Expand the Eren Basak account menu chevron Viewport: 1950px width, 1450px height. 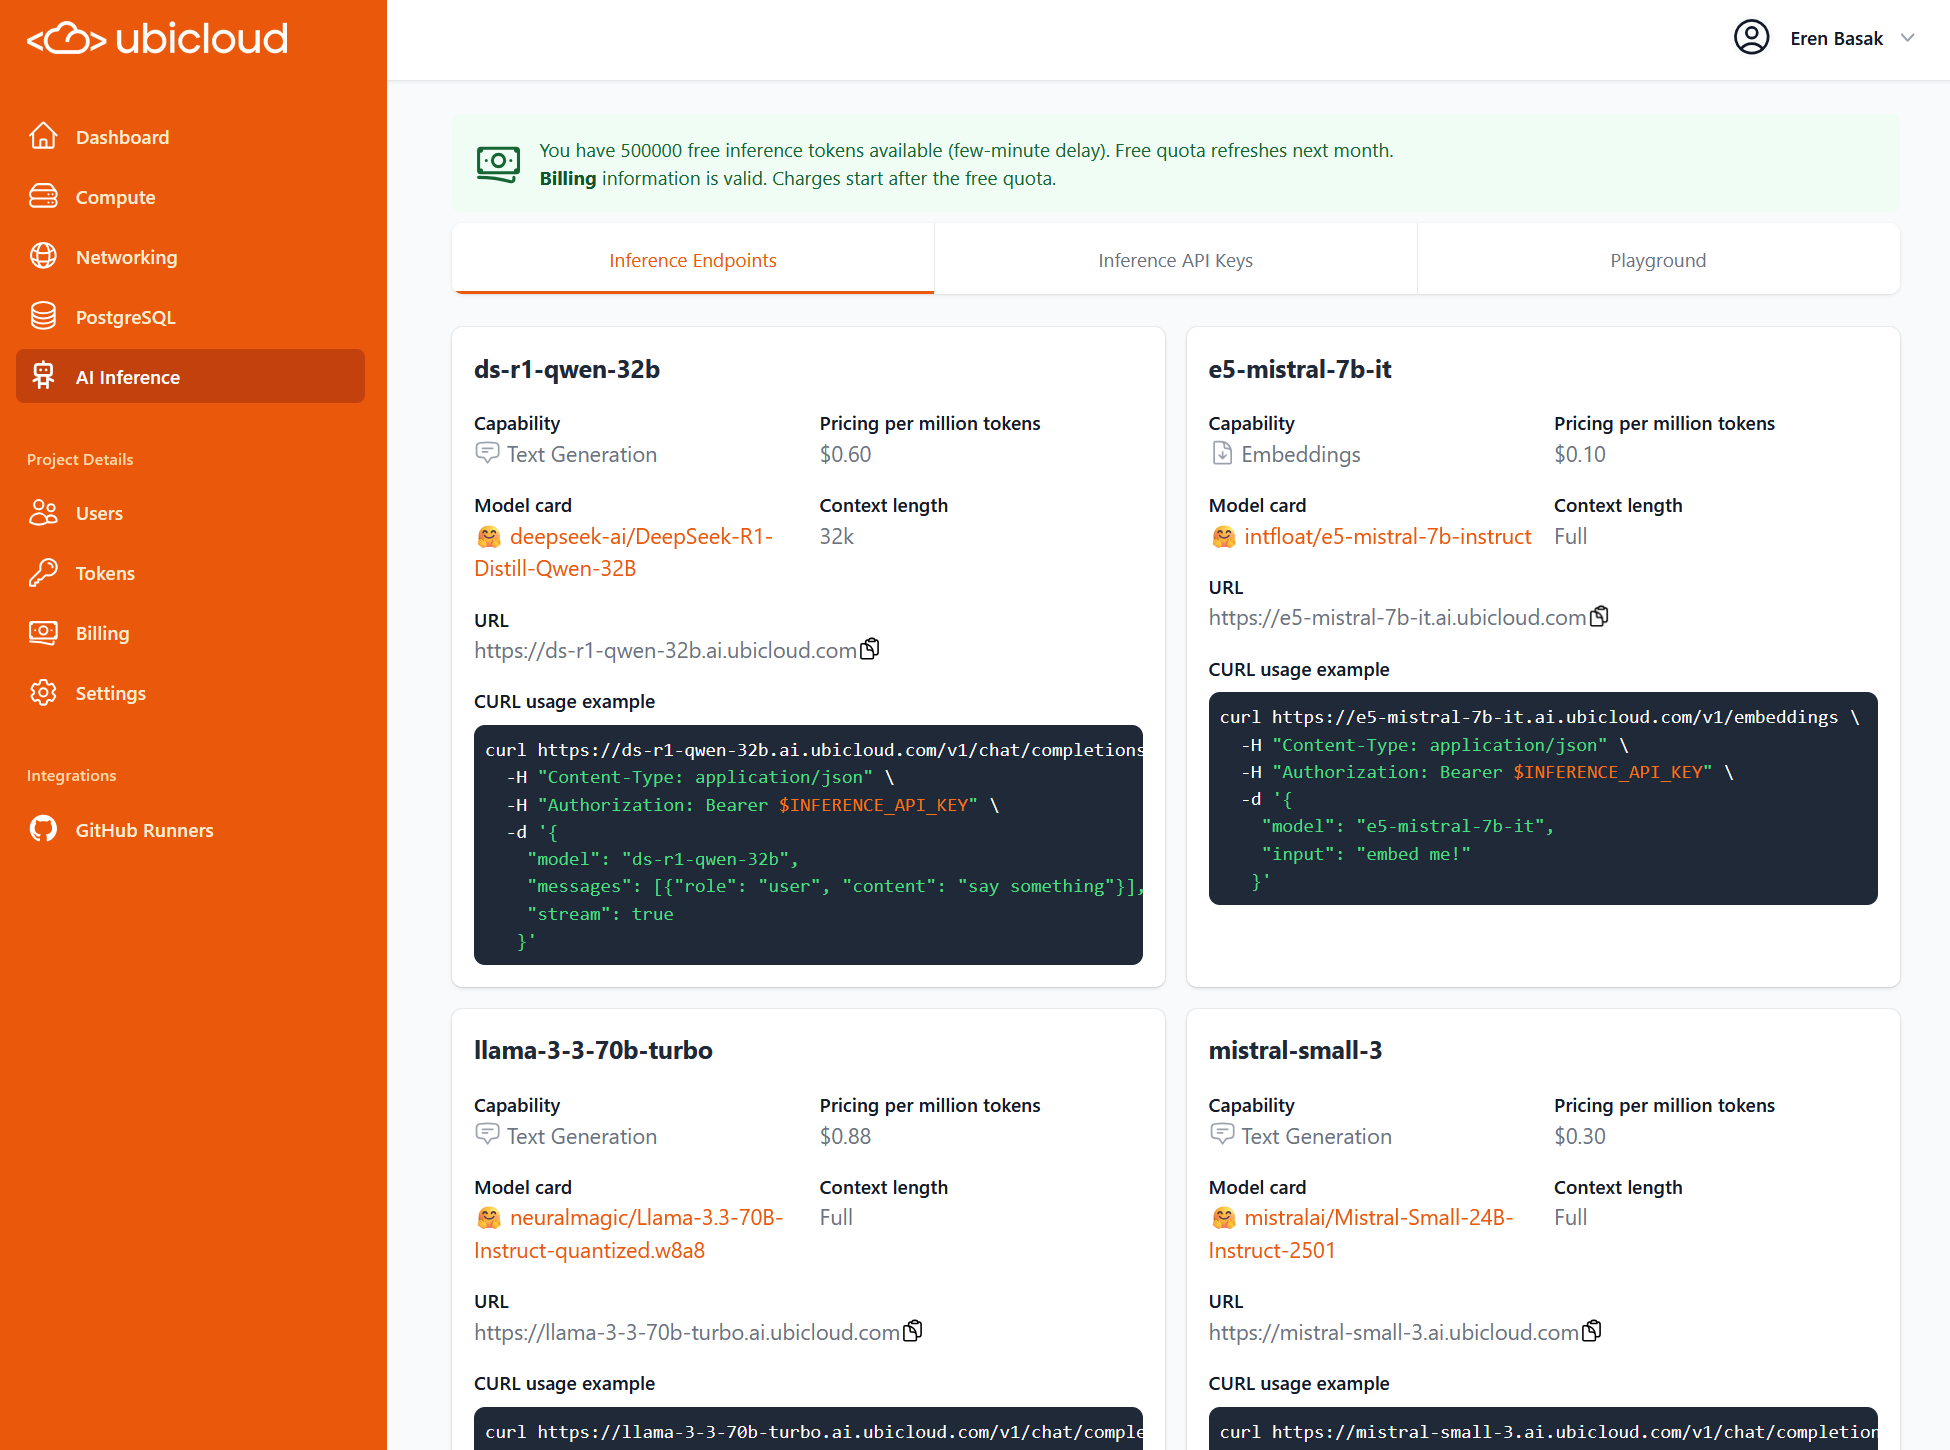tap(1907, 38)
